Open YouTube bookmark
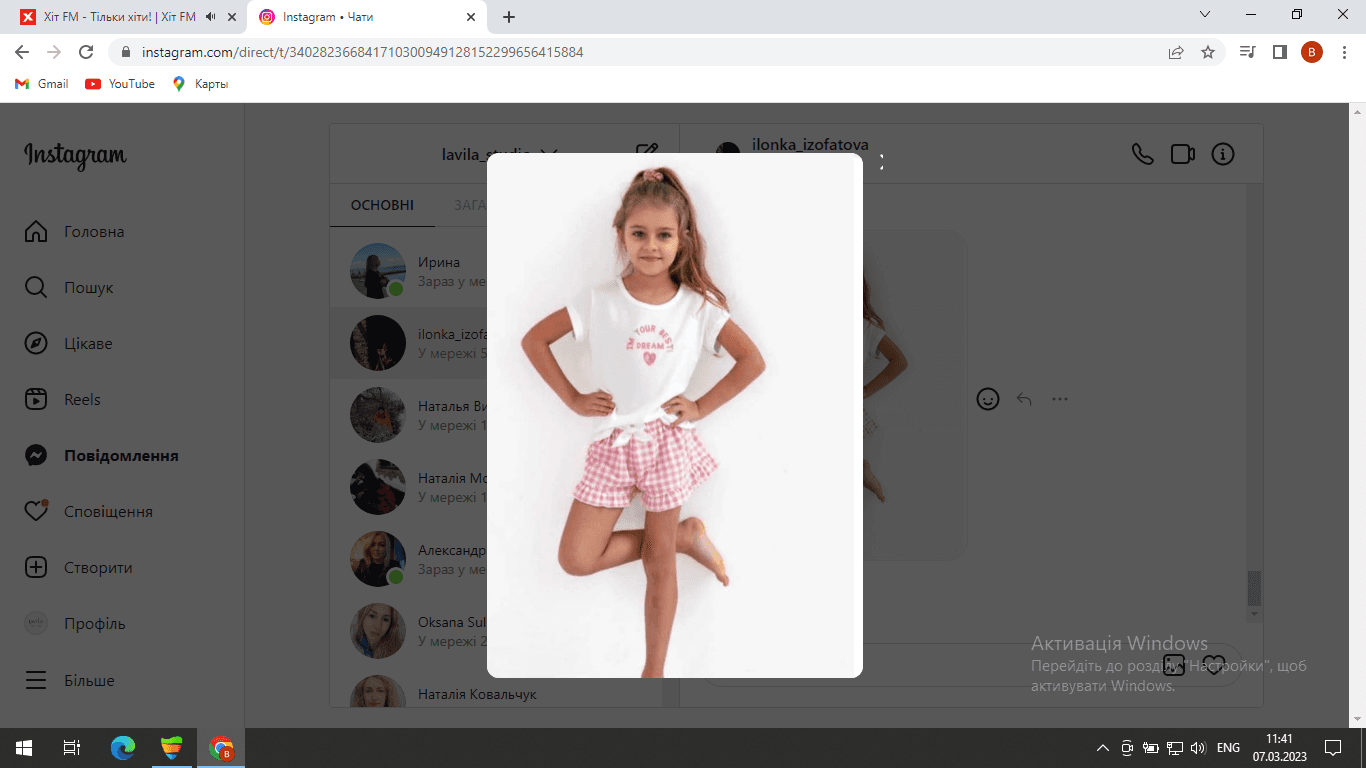Viewport: 1366px width, 768px height. (x=120, y=84)
